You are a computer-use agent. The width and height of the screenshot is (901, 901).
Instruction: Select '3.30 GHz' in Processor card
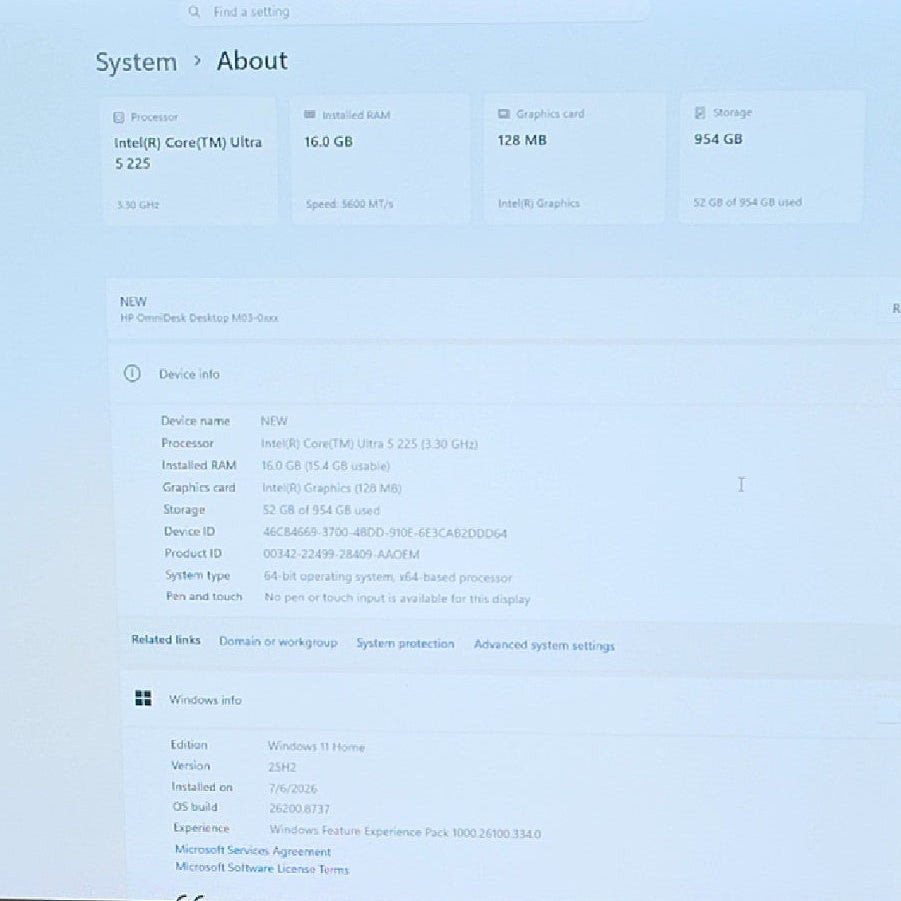coord(138,205)
